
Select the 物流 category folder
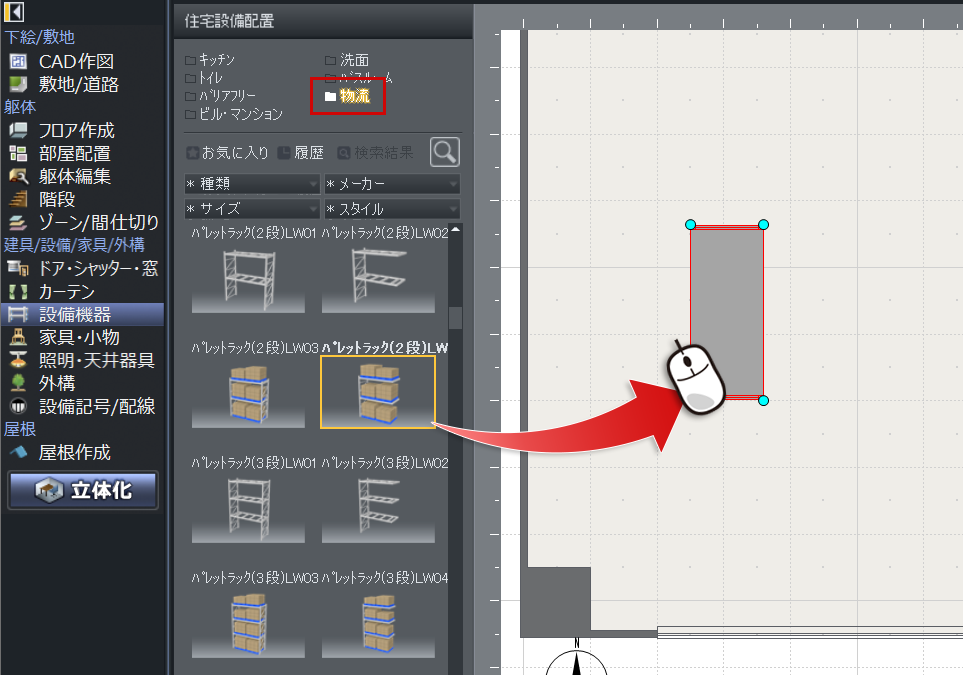point(347,96)
